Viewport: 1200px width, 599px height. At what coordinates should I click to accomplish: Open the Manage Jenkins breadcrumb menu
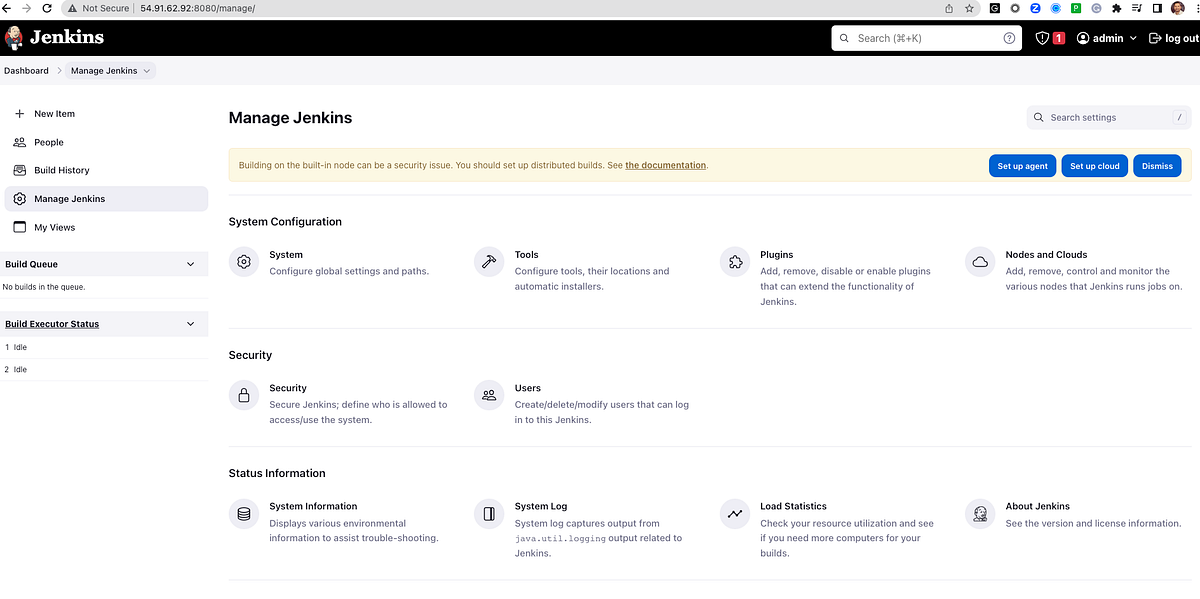tap(146, 70)
